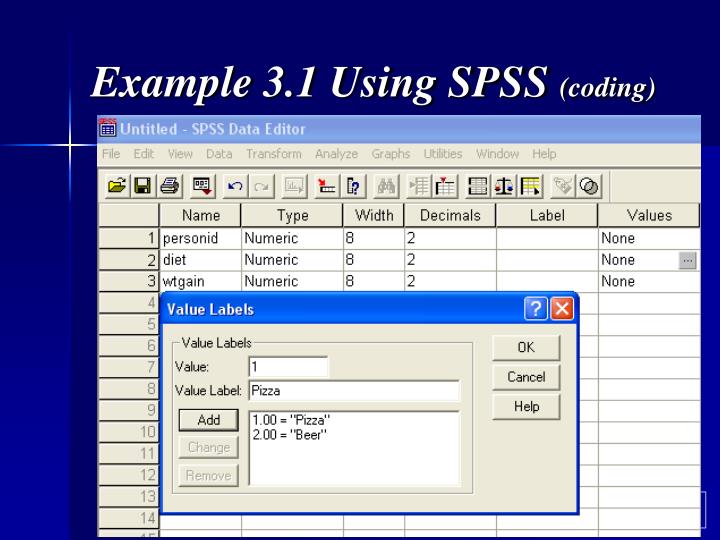Click the Variables info icon

coord(353,186)
